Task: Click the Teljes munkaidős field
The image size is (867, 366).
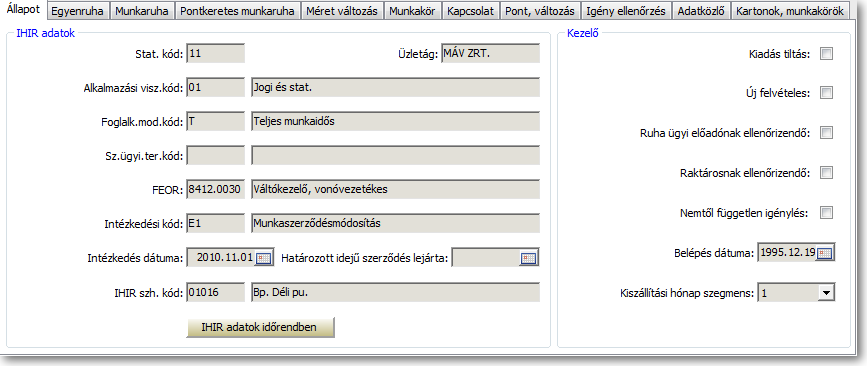Action: click(395, 121)
